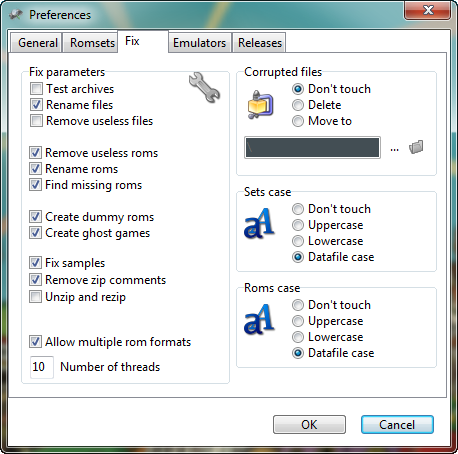Select Lowercase under Roms case
Screen dimensions: 458x454
click(298, 337)
